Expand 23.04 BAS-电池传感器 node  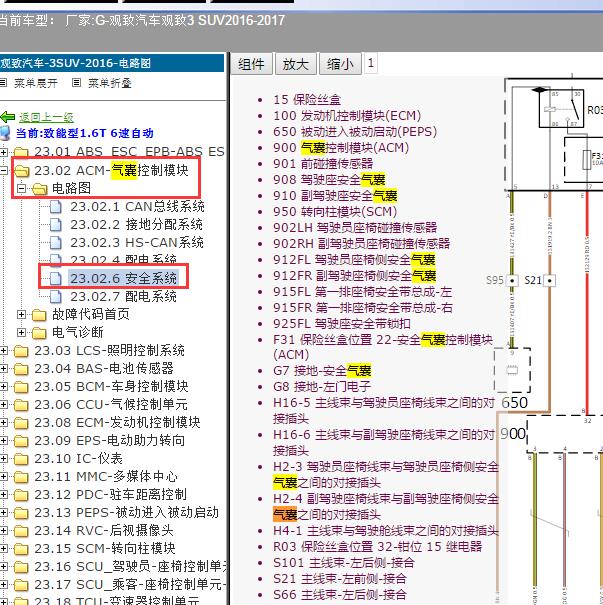(x=4, y=369)
